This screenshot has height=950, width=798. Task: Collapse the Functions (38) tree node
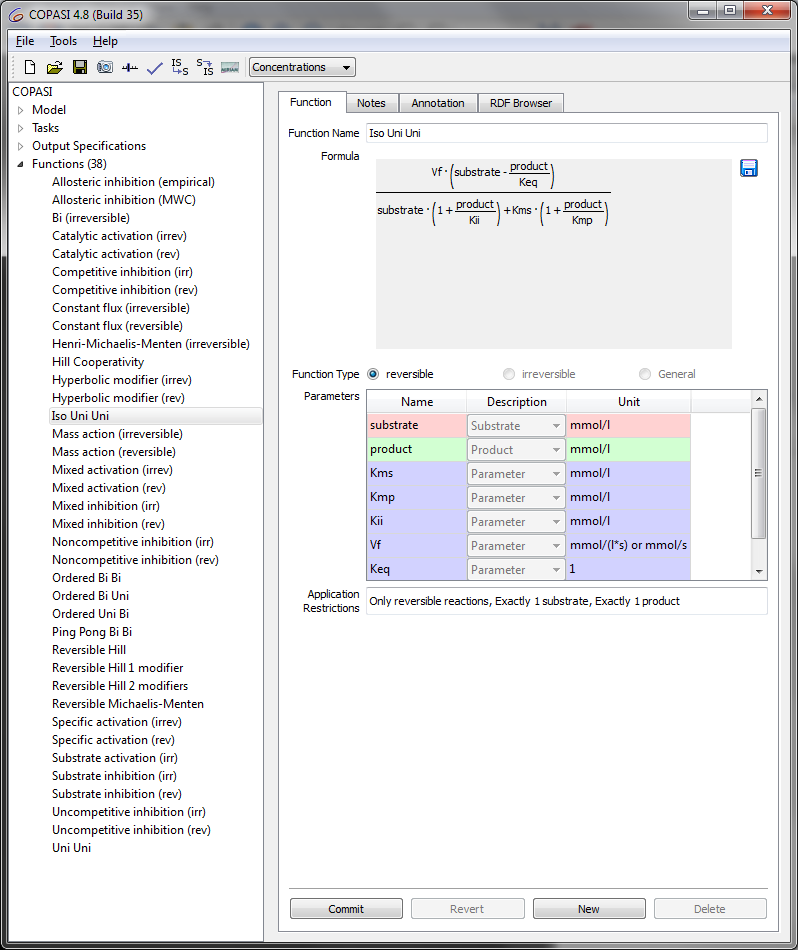click(x=20, y=164)
